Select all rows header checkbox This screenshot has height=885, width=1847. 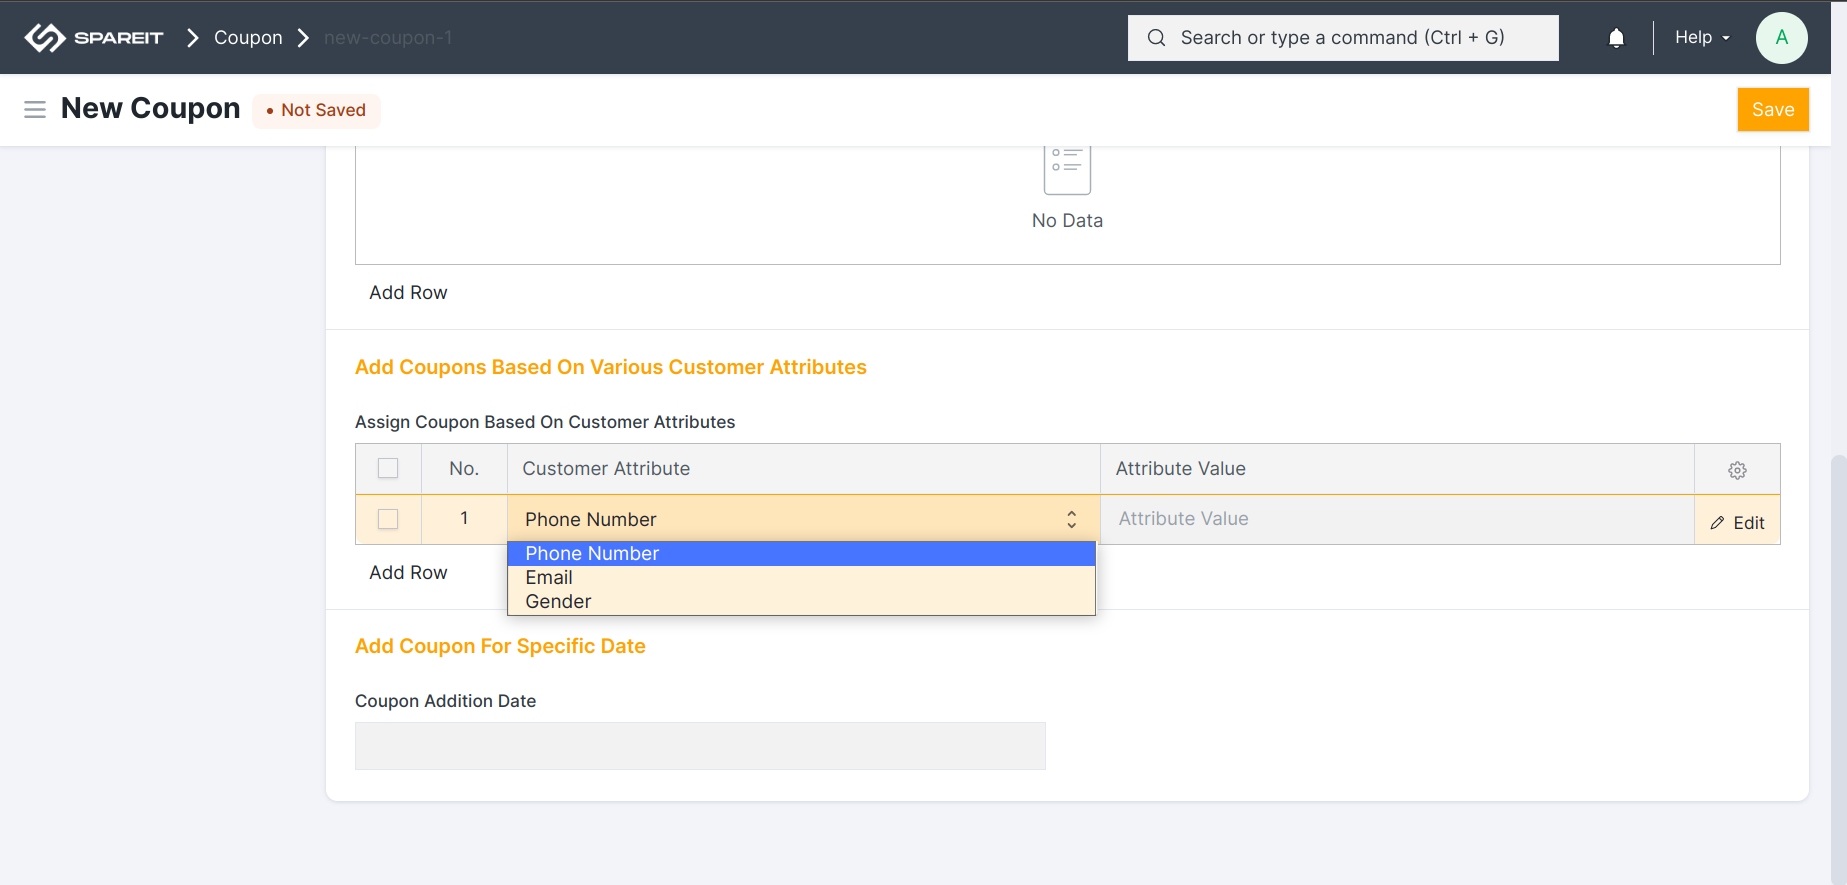coord(388,469)
